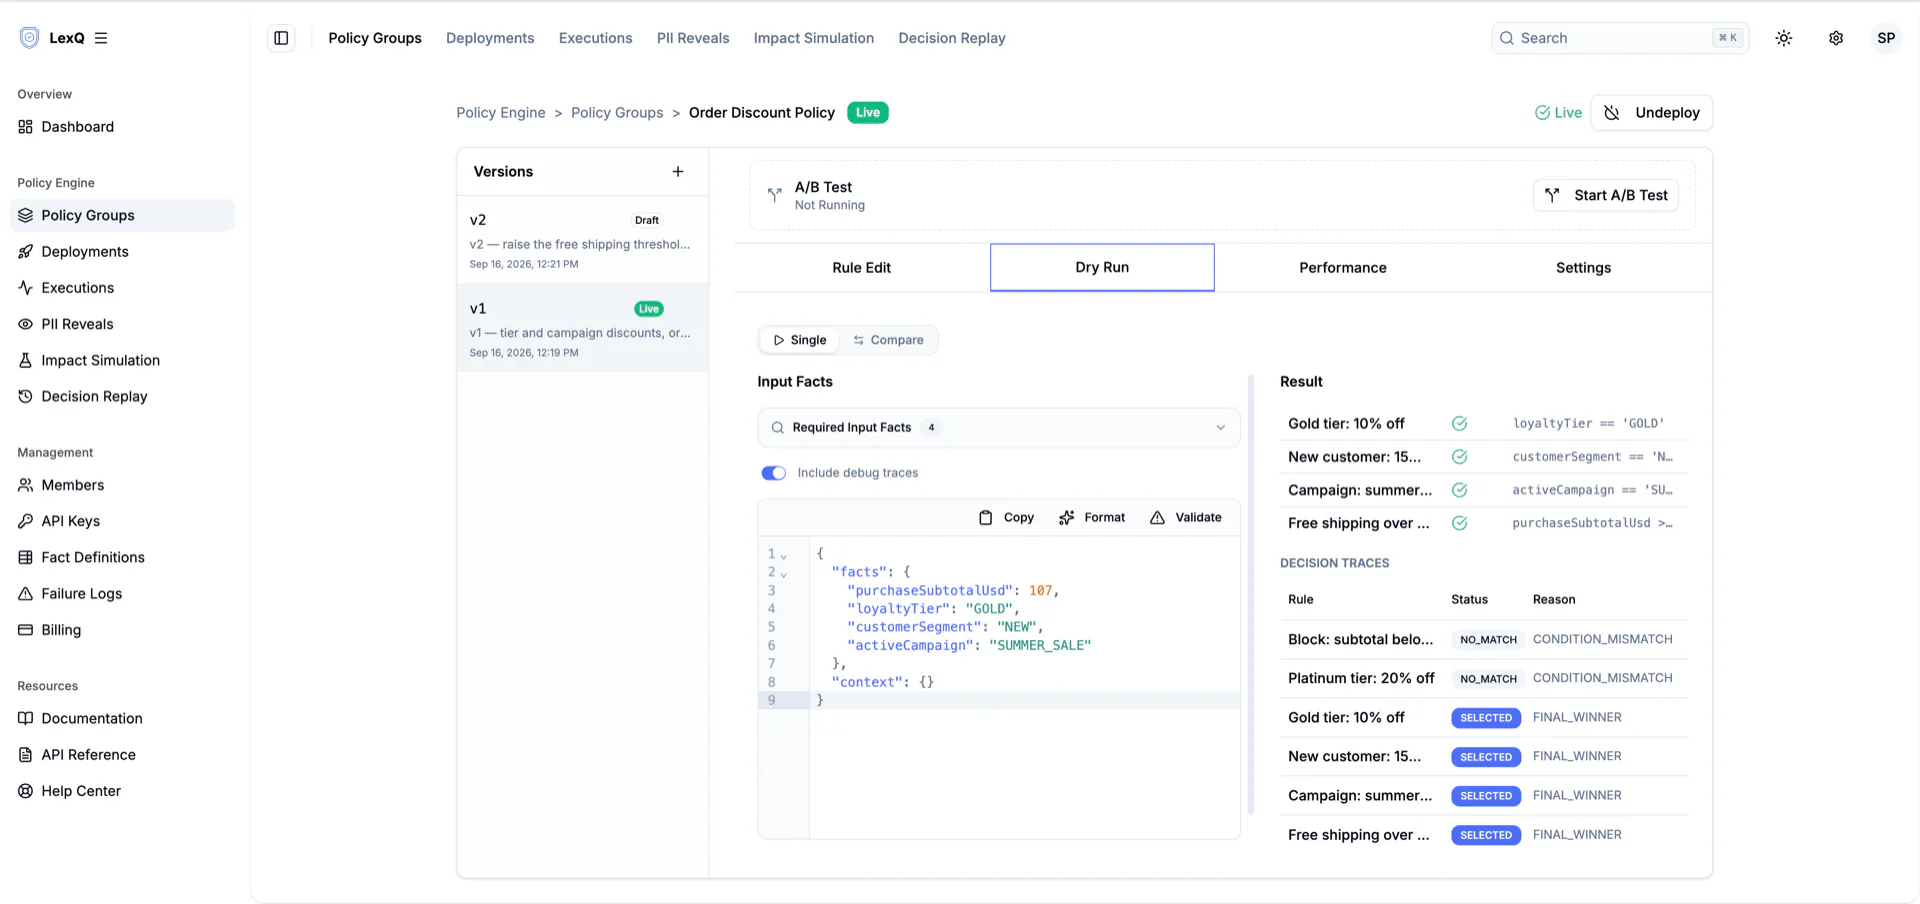Collapse JSON fold arrow on line 1

coord(784,556)
